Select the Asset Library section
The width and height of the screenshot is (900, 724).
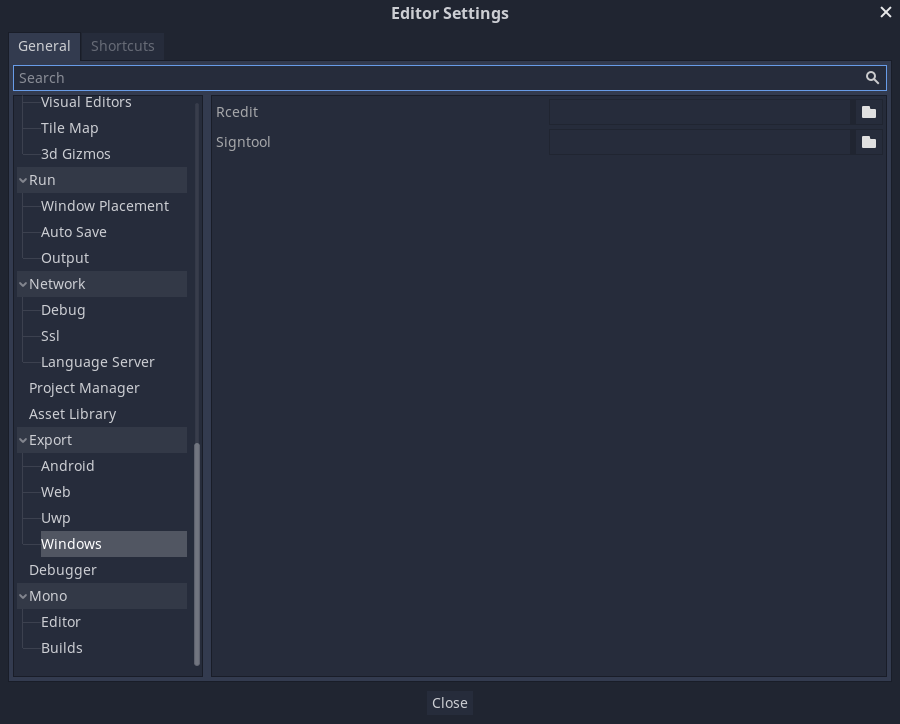click(x=72, y=413)
